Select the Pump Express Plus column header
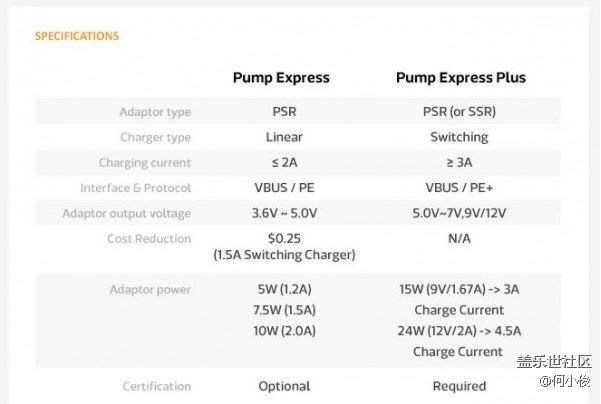The image size is (601, 404). [460, 77]
